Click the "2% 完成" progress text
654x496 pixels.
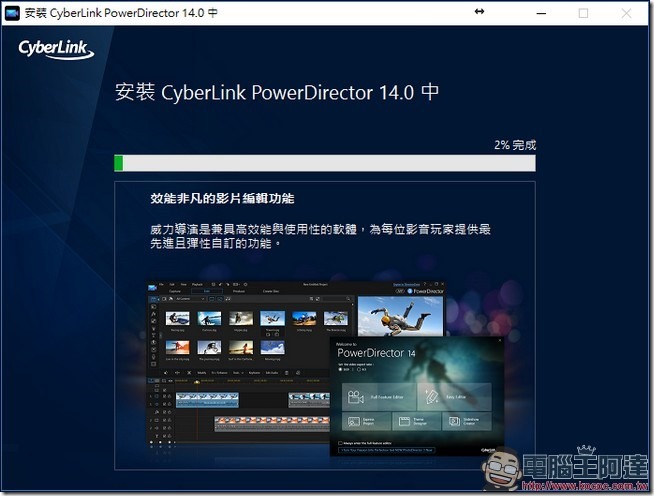coord(515,145)
